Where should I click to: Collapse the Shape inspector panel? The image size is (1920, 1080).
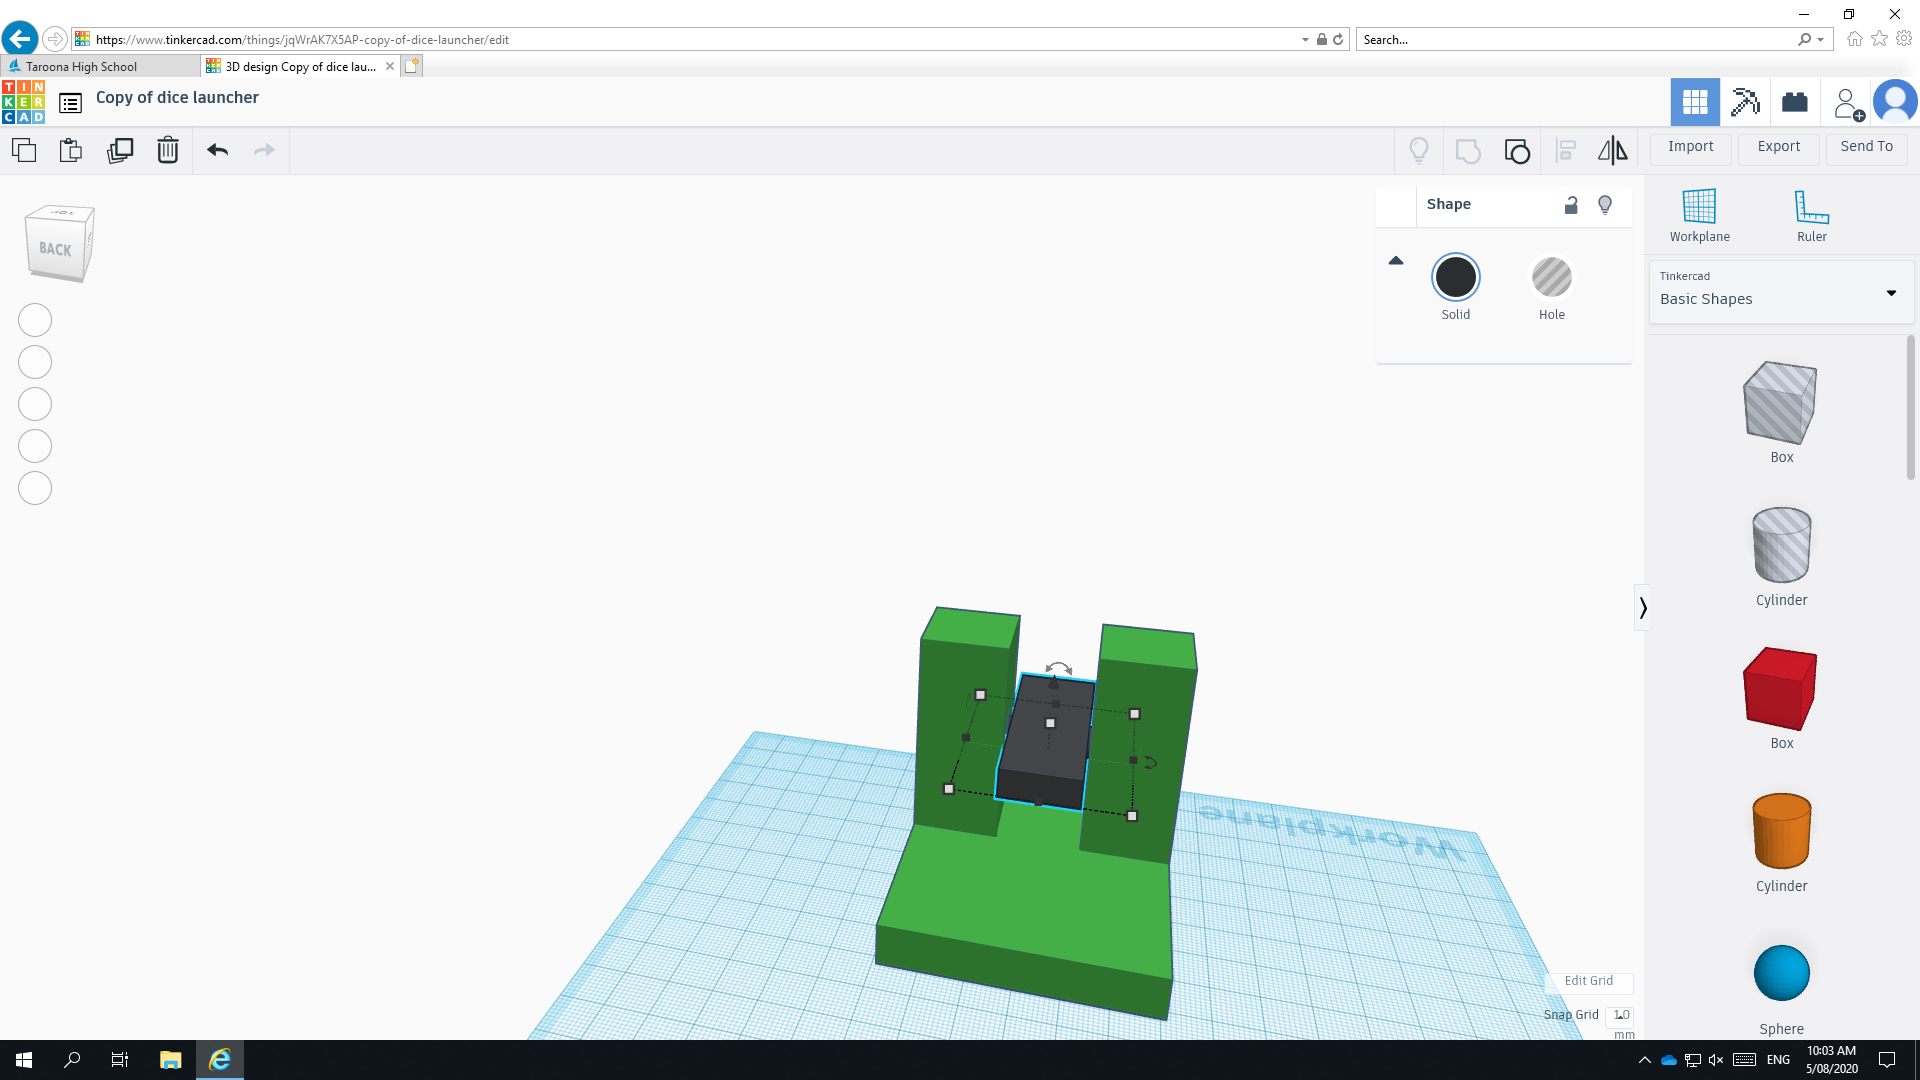[1396, 260]
